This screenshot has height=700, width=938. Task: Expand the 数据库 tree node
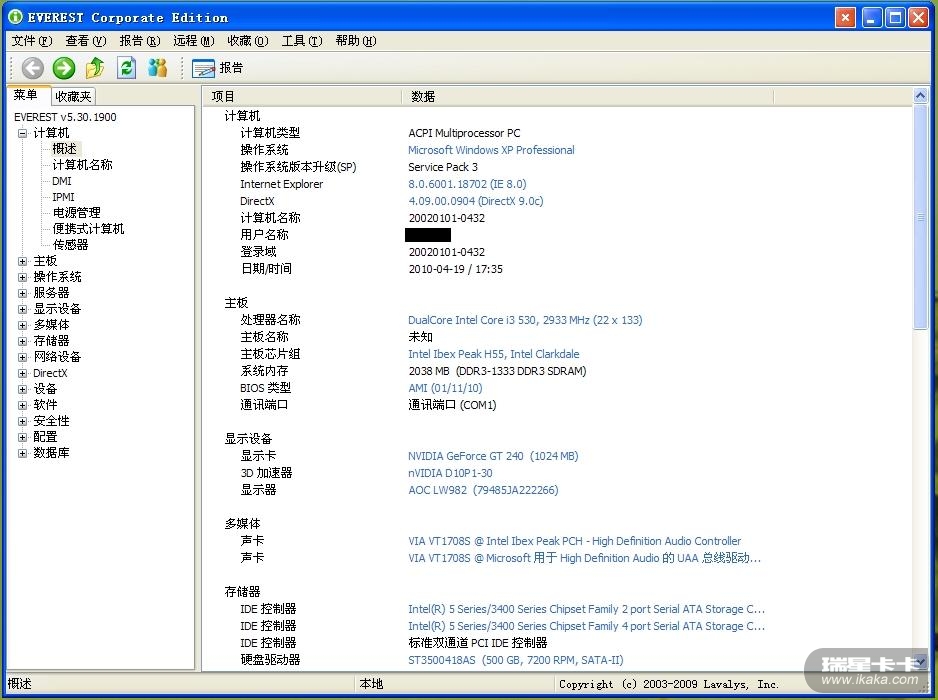point(22,453)
